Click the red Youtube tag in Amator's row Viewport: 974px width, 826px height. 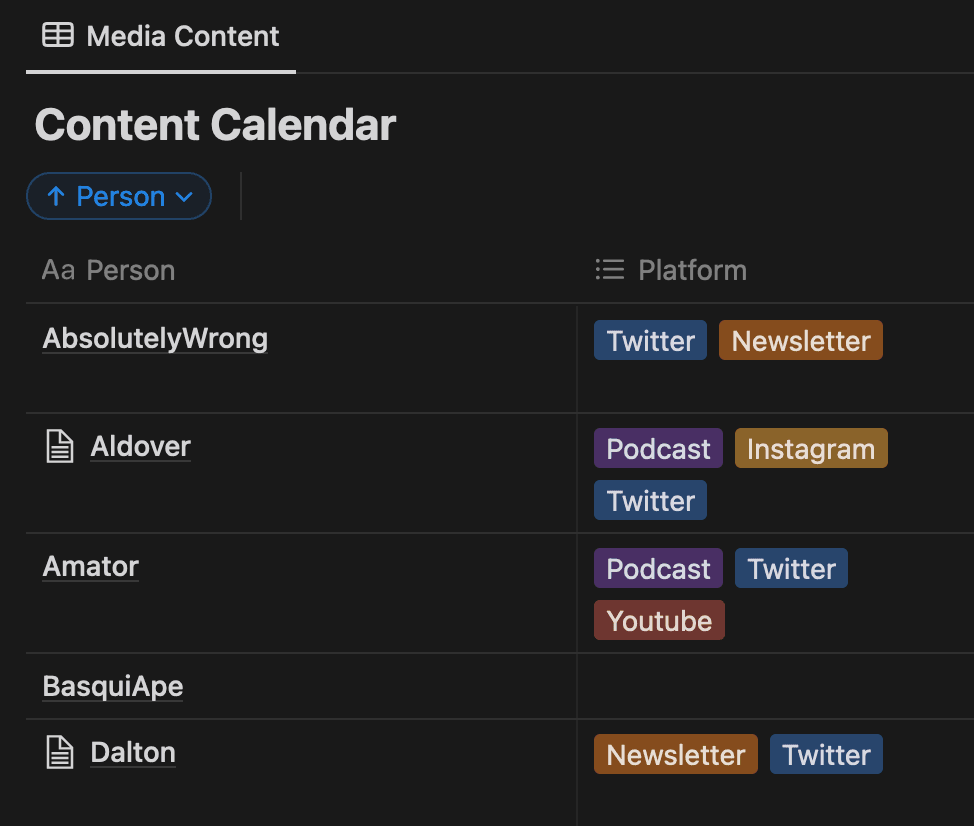pos(659,620)
